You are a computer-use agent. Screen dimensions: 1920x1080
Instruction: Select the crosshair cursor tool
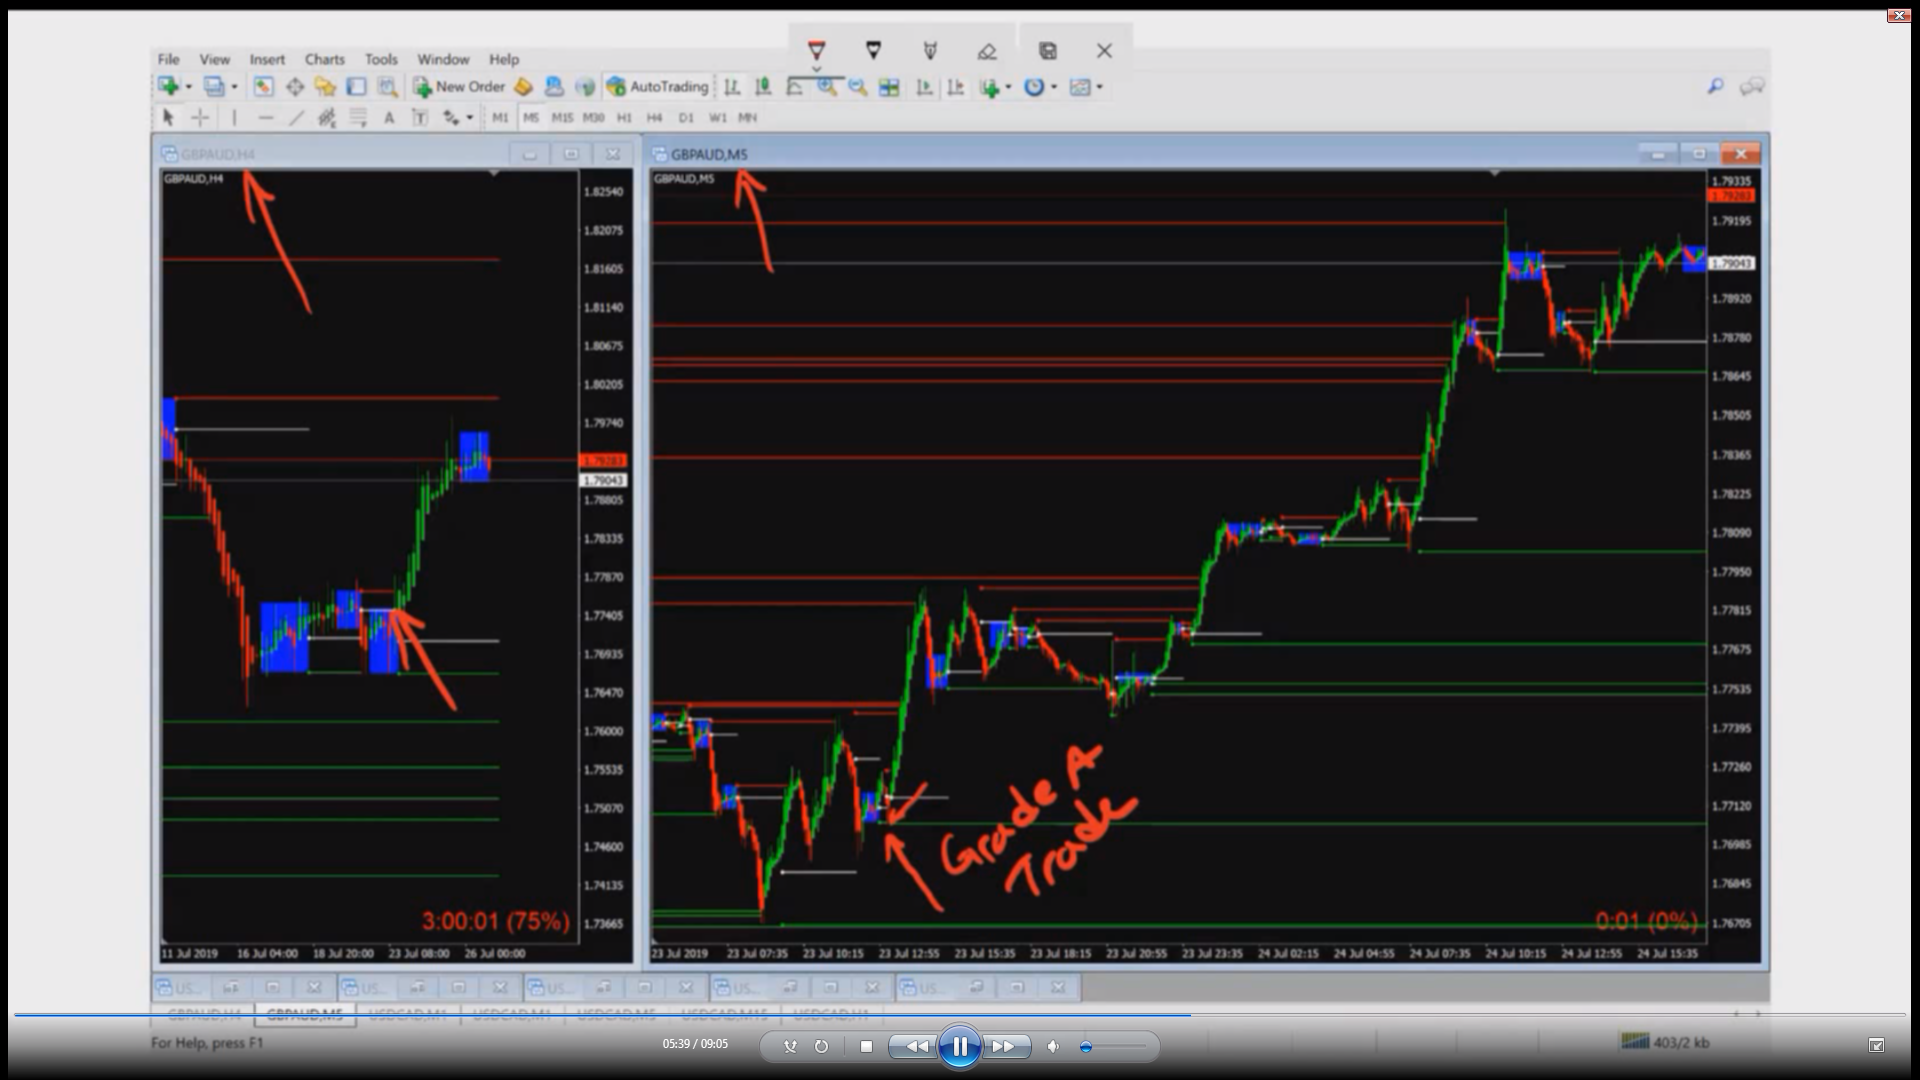pos(200,118)
